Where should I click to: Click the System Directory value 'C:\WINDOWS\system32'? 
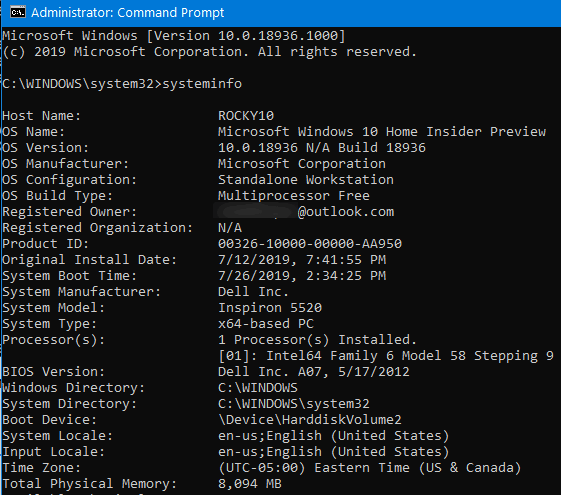294,404
